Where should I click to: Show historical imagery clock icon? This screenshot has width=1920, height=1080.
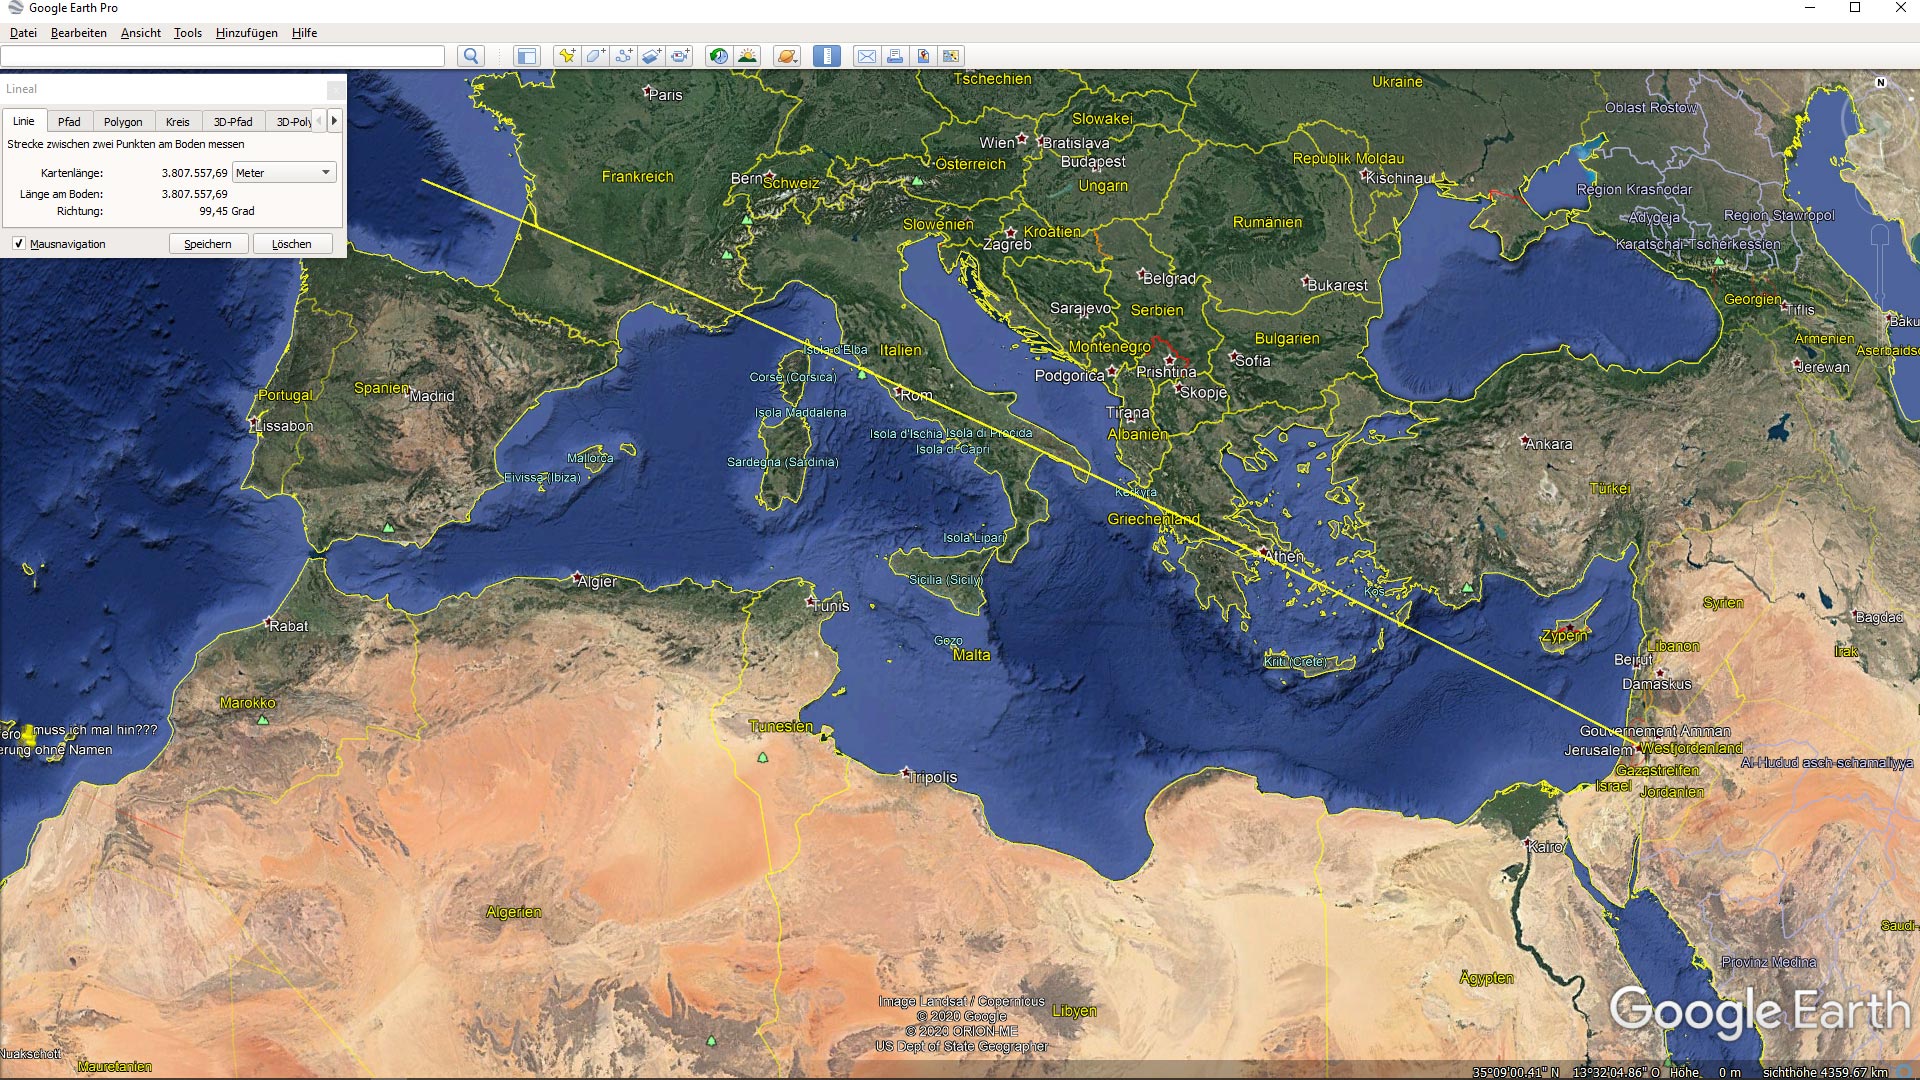[x=718, y=56]
